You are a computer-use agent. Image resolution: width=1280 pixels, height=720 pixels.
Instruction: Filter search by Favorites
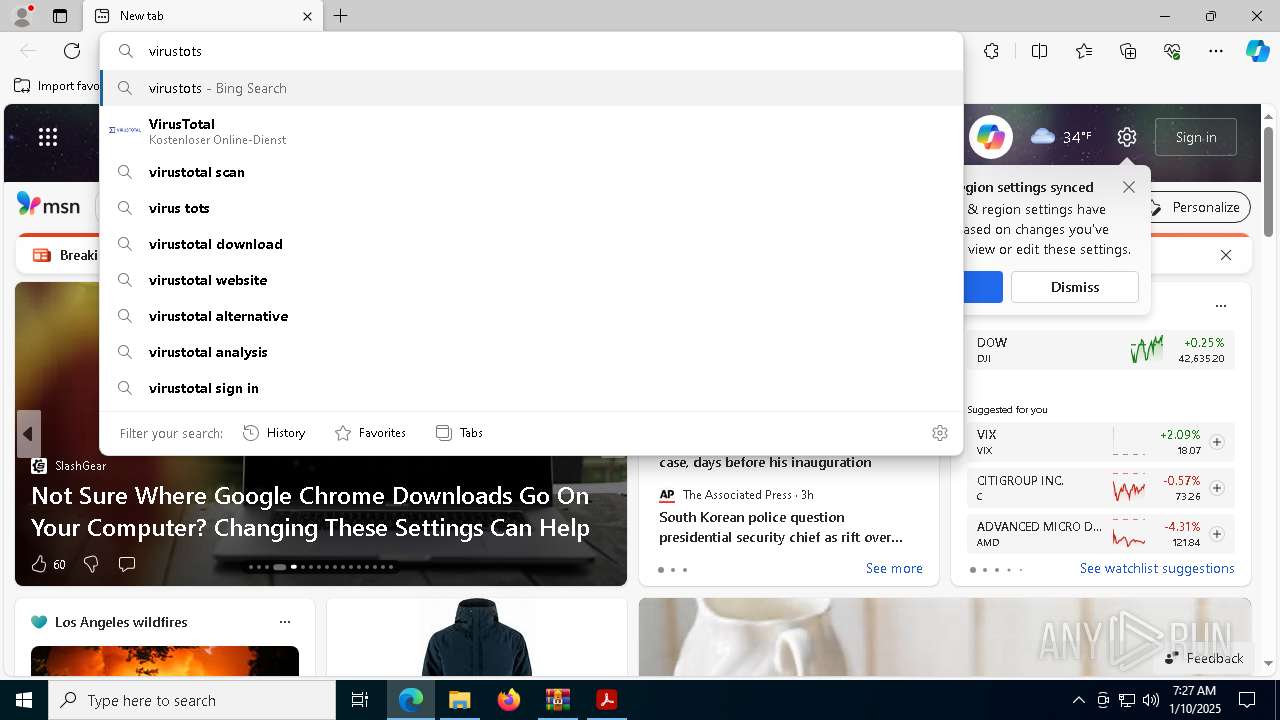(370, 433)
